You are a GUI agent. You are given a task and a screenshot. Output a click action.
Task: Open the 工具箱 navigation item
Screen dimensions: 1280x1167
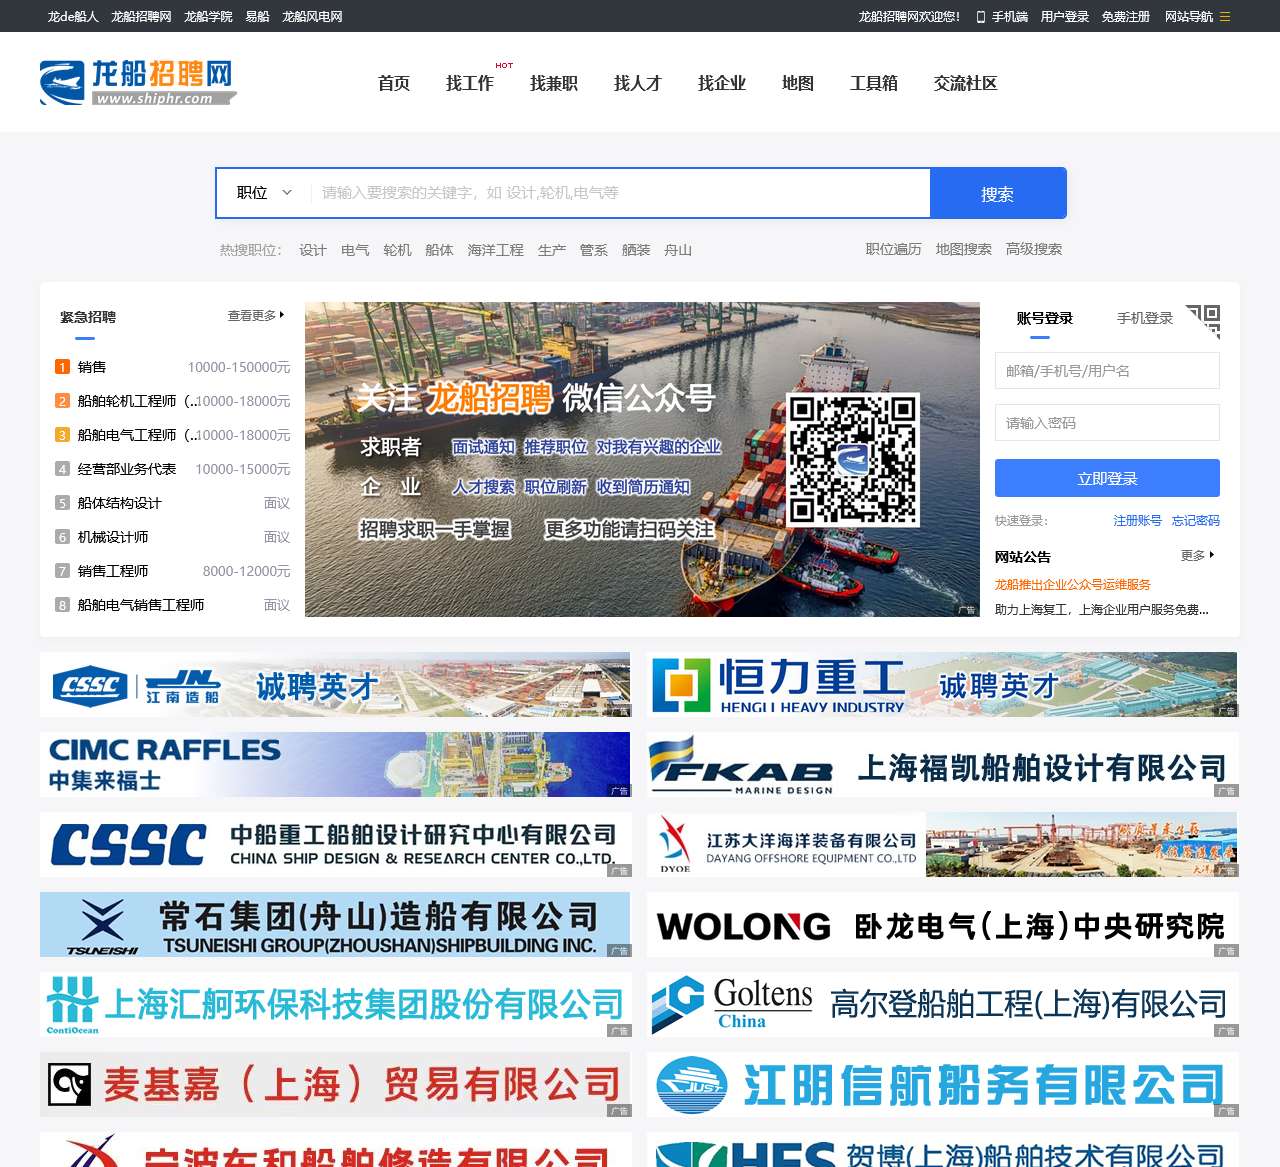(874, 83)
